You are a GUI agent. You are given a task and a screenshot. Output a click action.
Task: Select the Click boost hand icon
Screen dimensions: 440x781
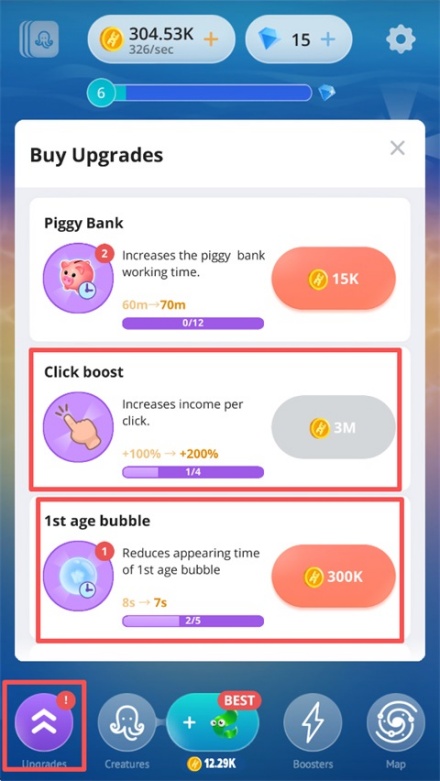pos(78,427)
